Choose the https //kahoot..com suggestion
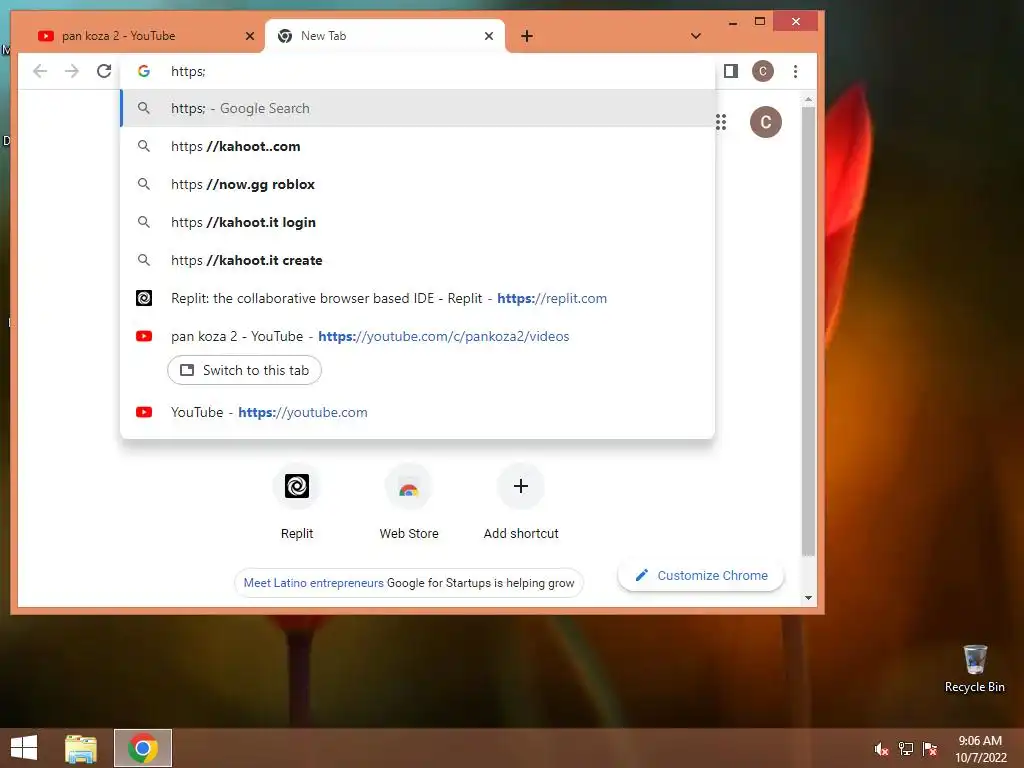 pos(418,146)
